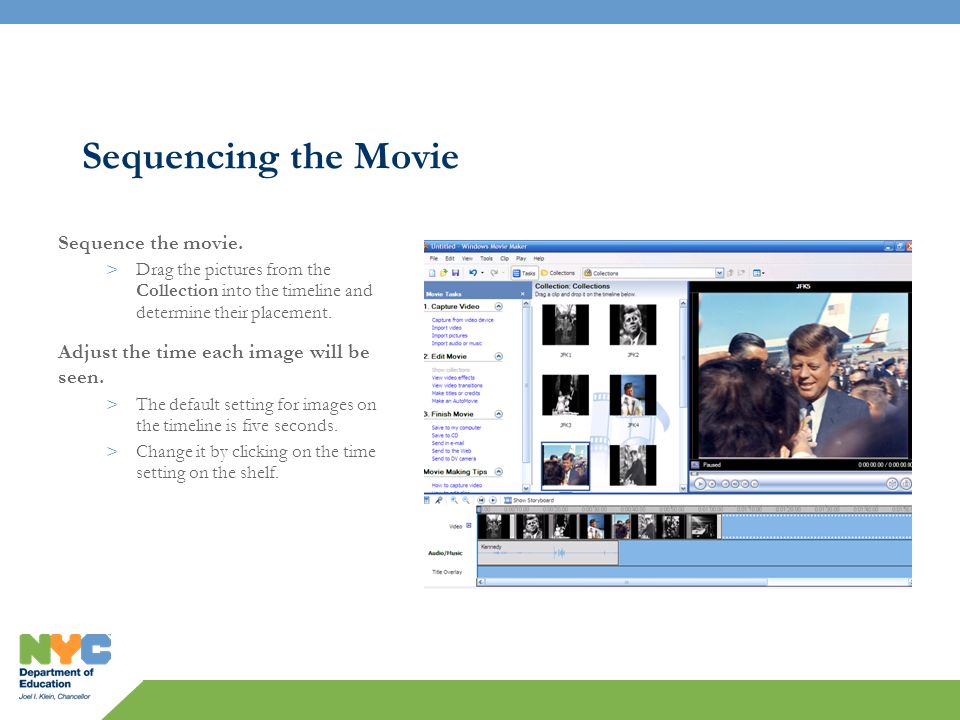Collapse the Movie Making Tips section
Screen dimensions: 960x720
coord(498,471)
